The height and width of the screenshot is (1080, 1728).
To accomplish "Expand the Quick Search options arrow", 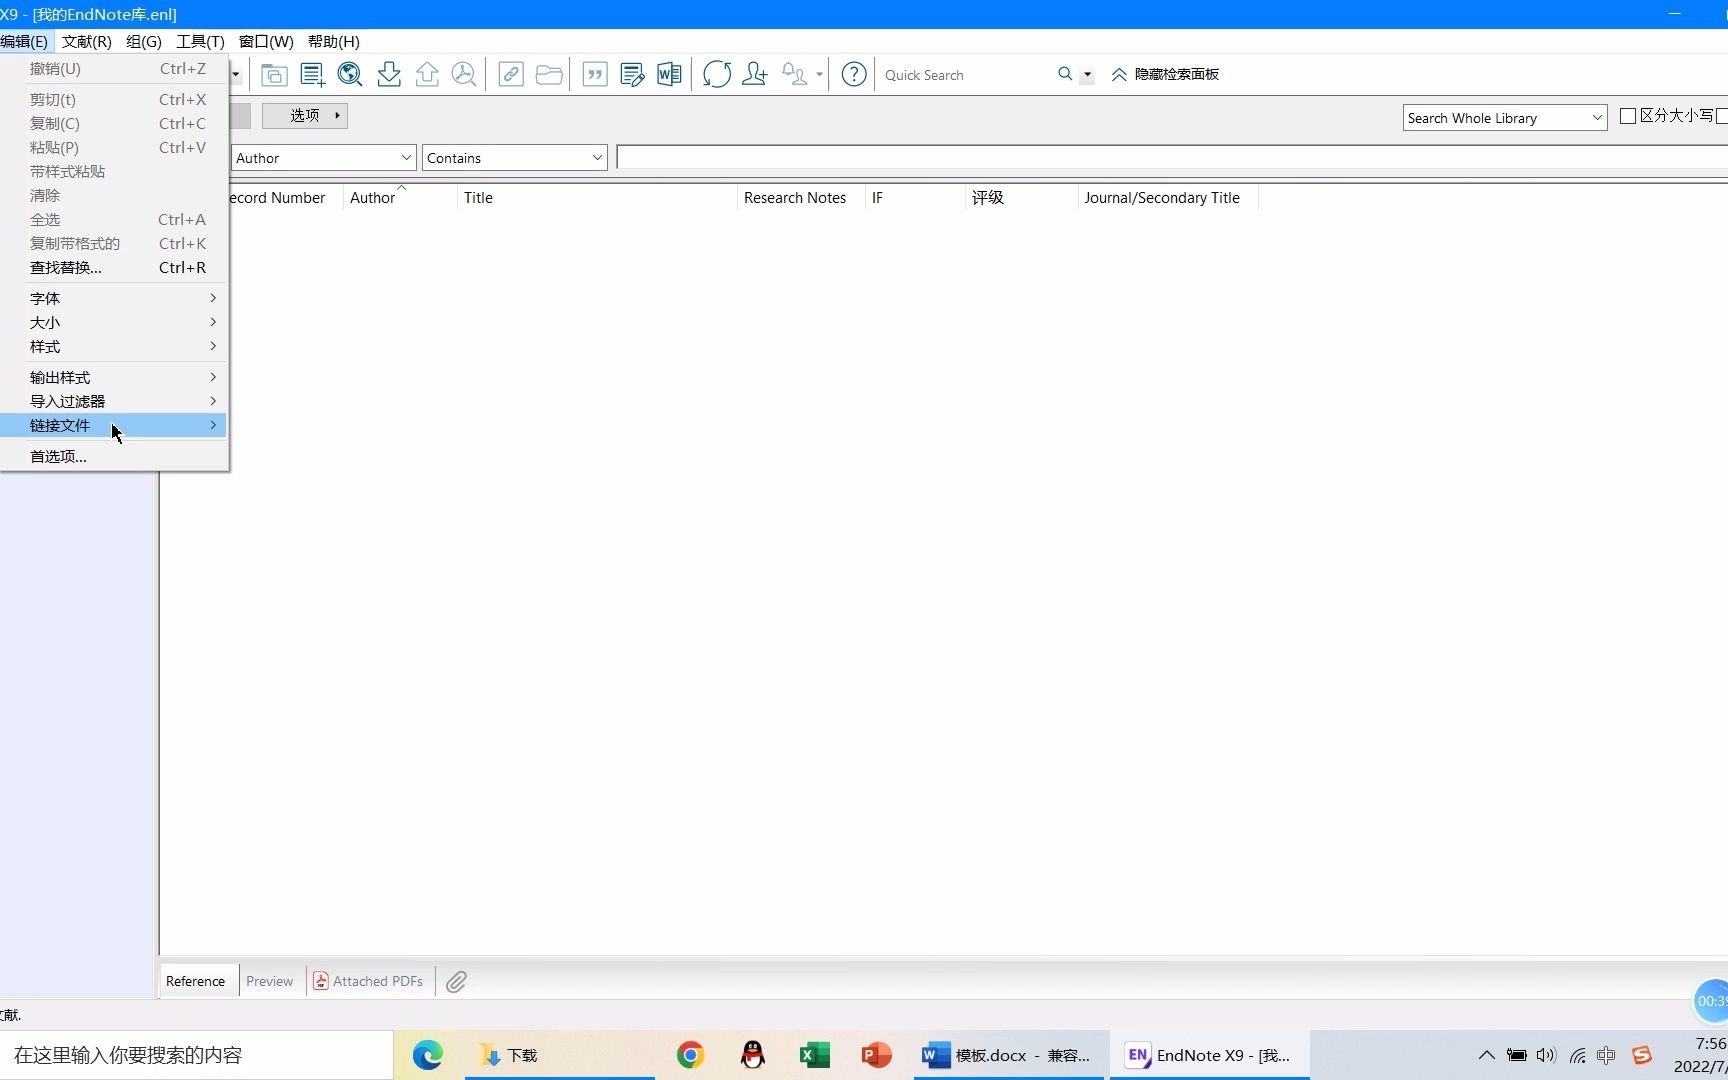I will coord(1087,75).
